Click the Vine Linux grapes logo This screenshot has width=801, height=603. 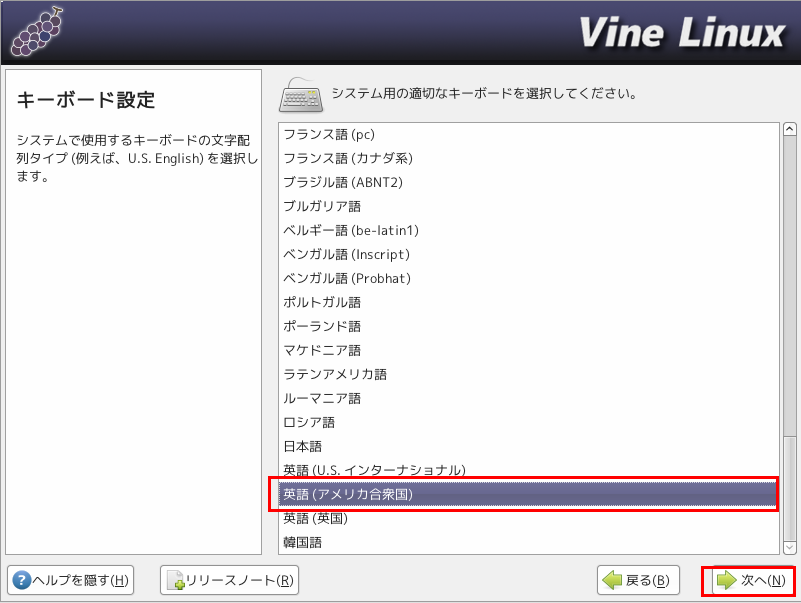37,32
